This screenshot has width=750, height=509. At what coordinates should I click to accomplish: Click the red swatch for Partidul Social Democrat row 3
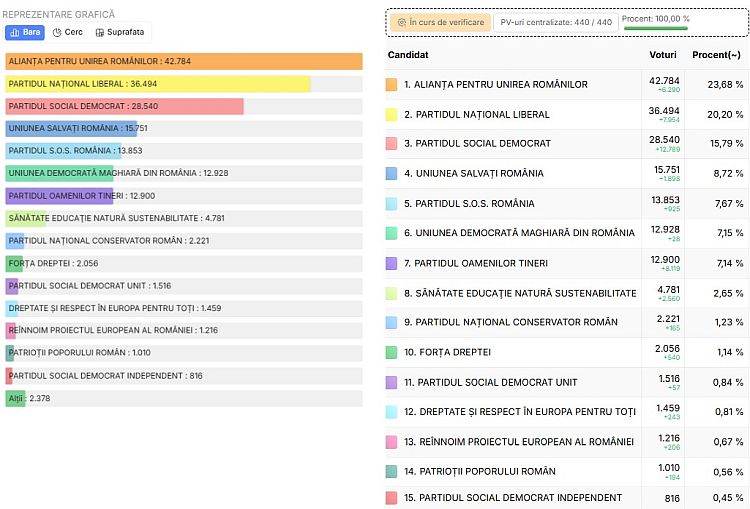tap(391, 144)
